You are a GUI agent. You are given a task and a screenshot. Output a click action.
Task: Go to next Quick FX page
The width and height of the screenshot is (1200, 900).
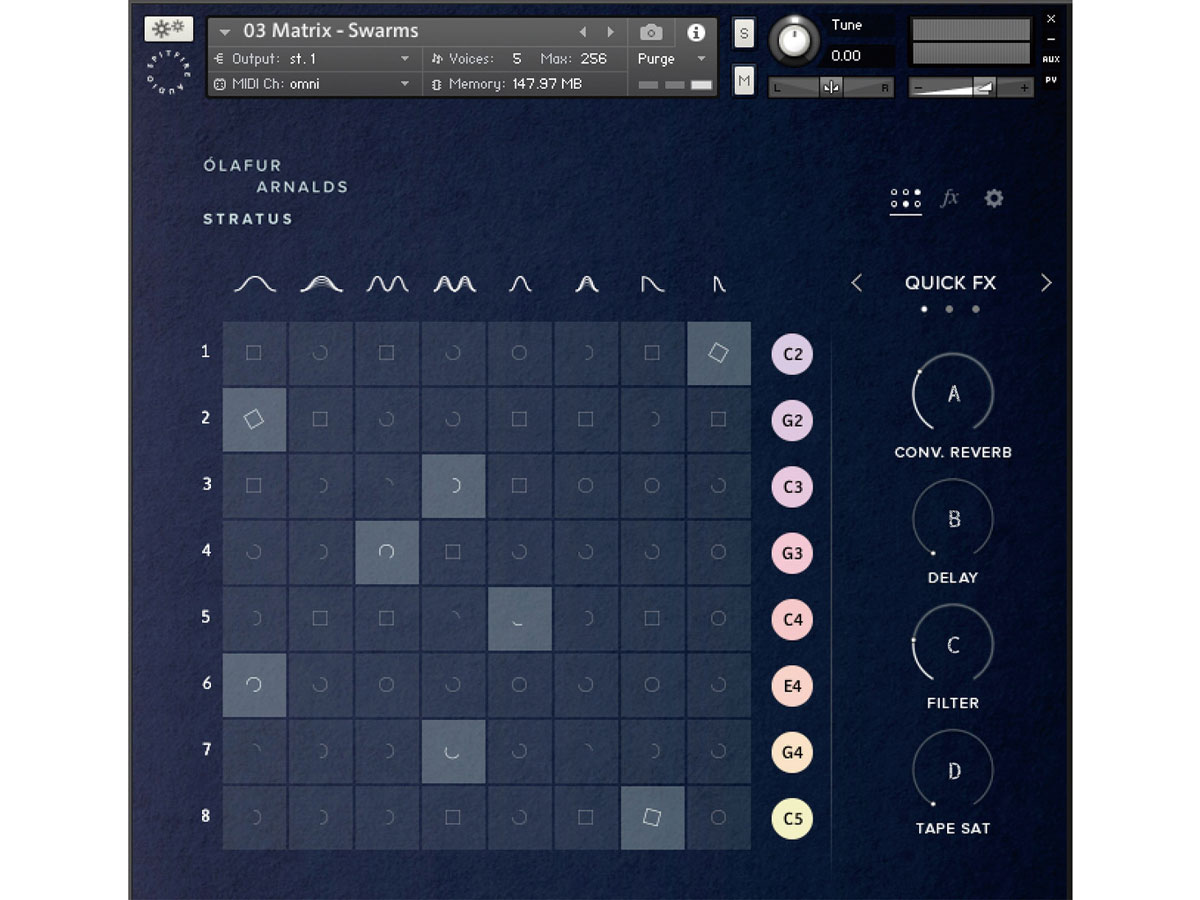point(1046,283)
